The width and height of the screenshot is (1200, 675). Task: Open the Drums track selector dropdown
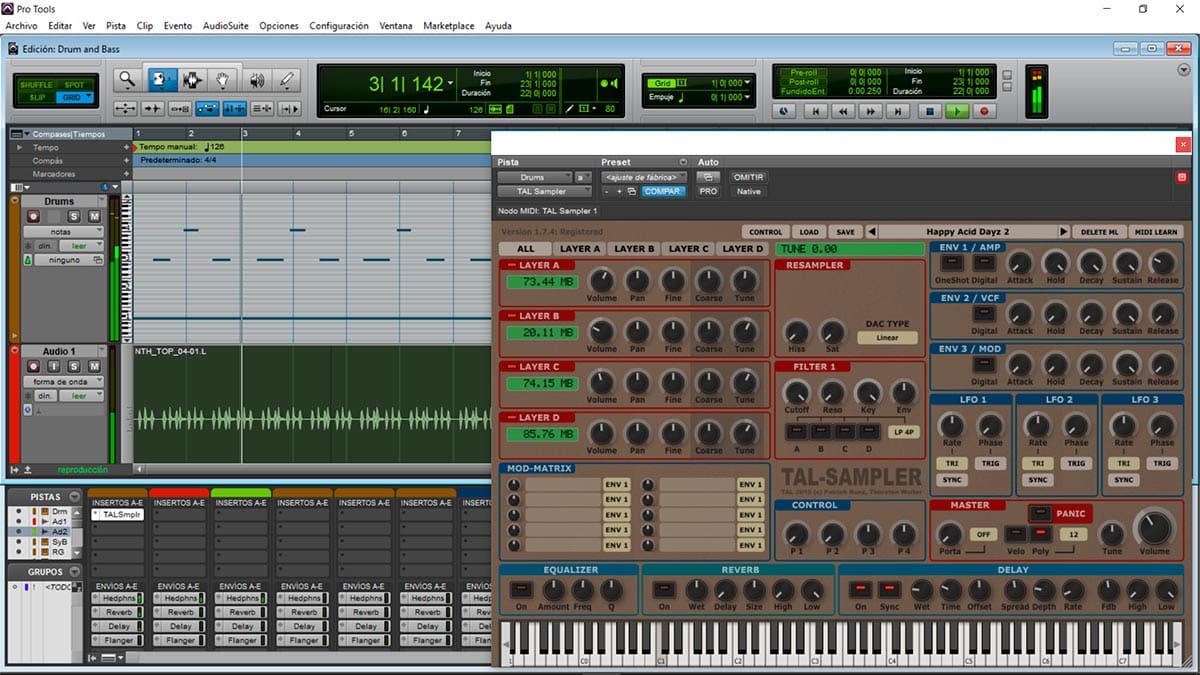[x=535, y=177]
